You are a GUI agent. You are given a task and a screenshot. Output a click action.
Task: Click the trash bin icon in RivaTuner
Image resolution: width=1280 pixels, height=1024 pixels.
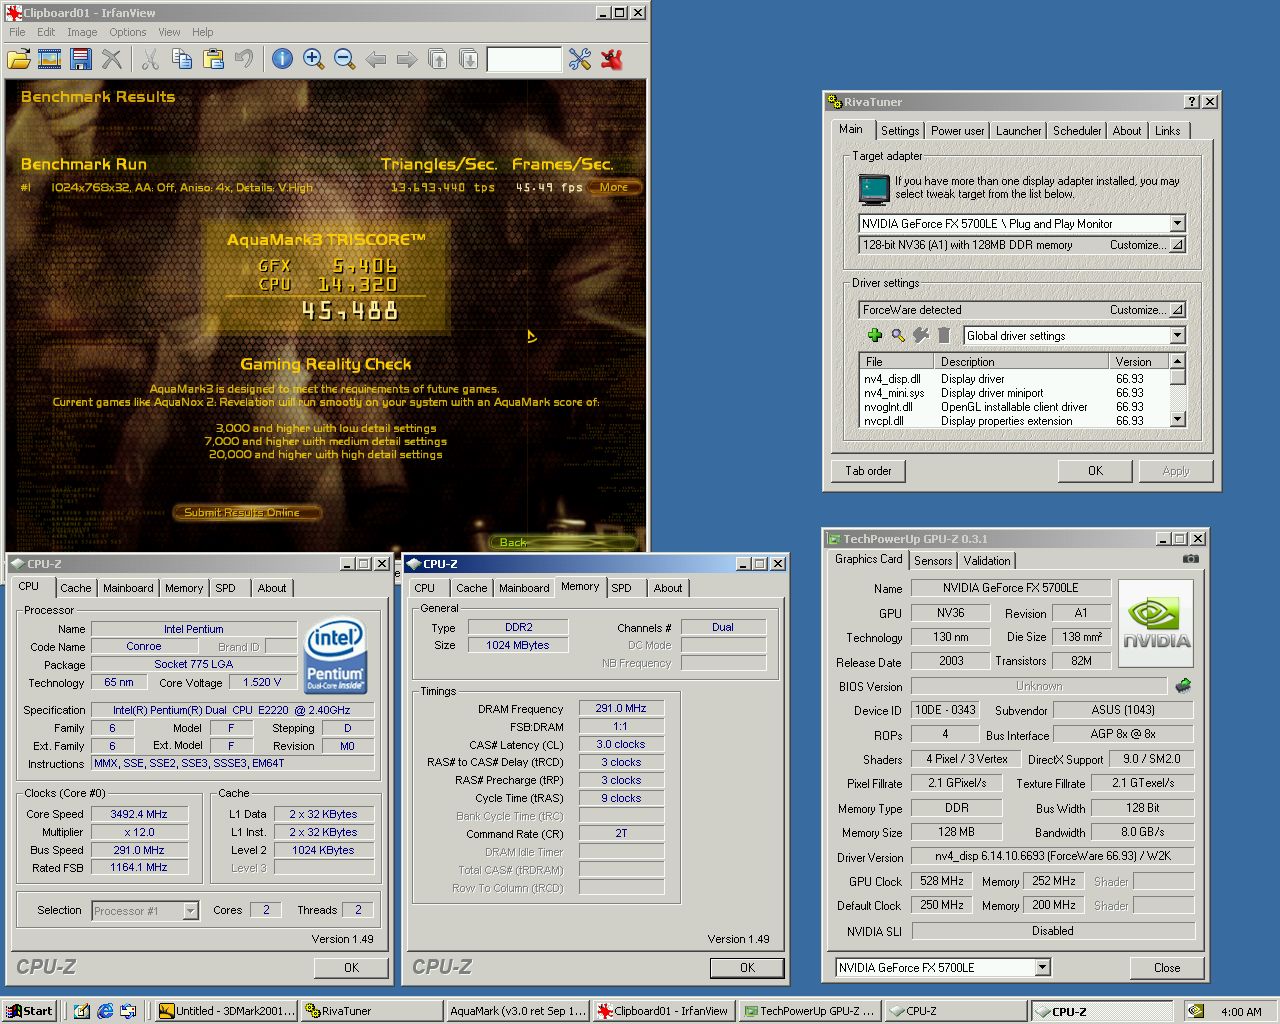click(943, 335)
